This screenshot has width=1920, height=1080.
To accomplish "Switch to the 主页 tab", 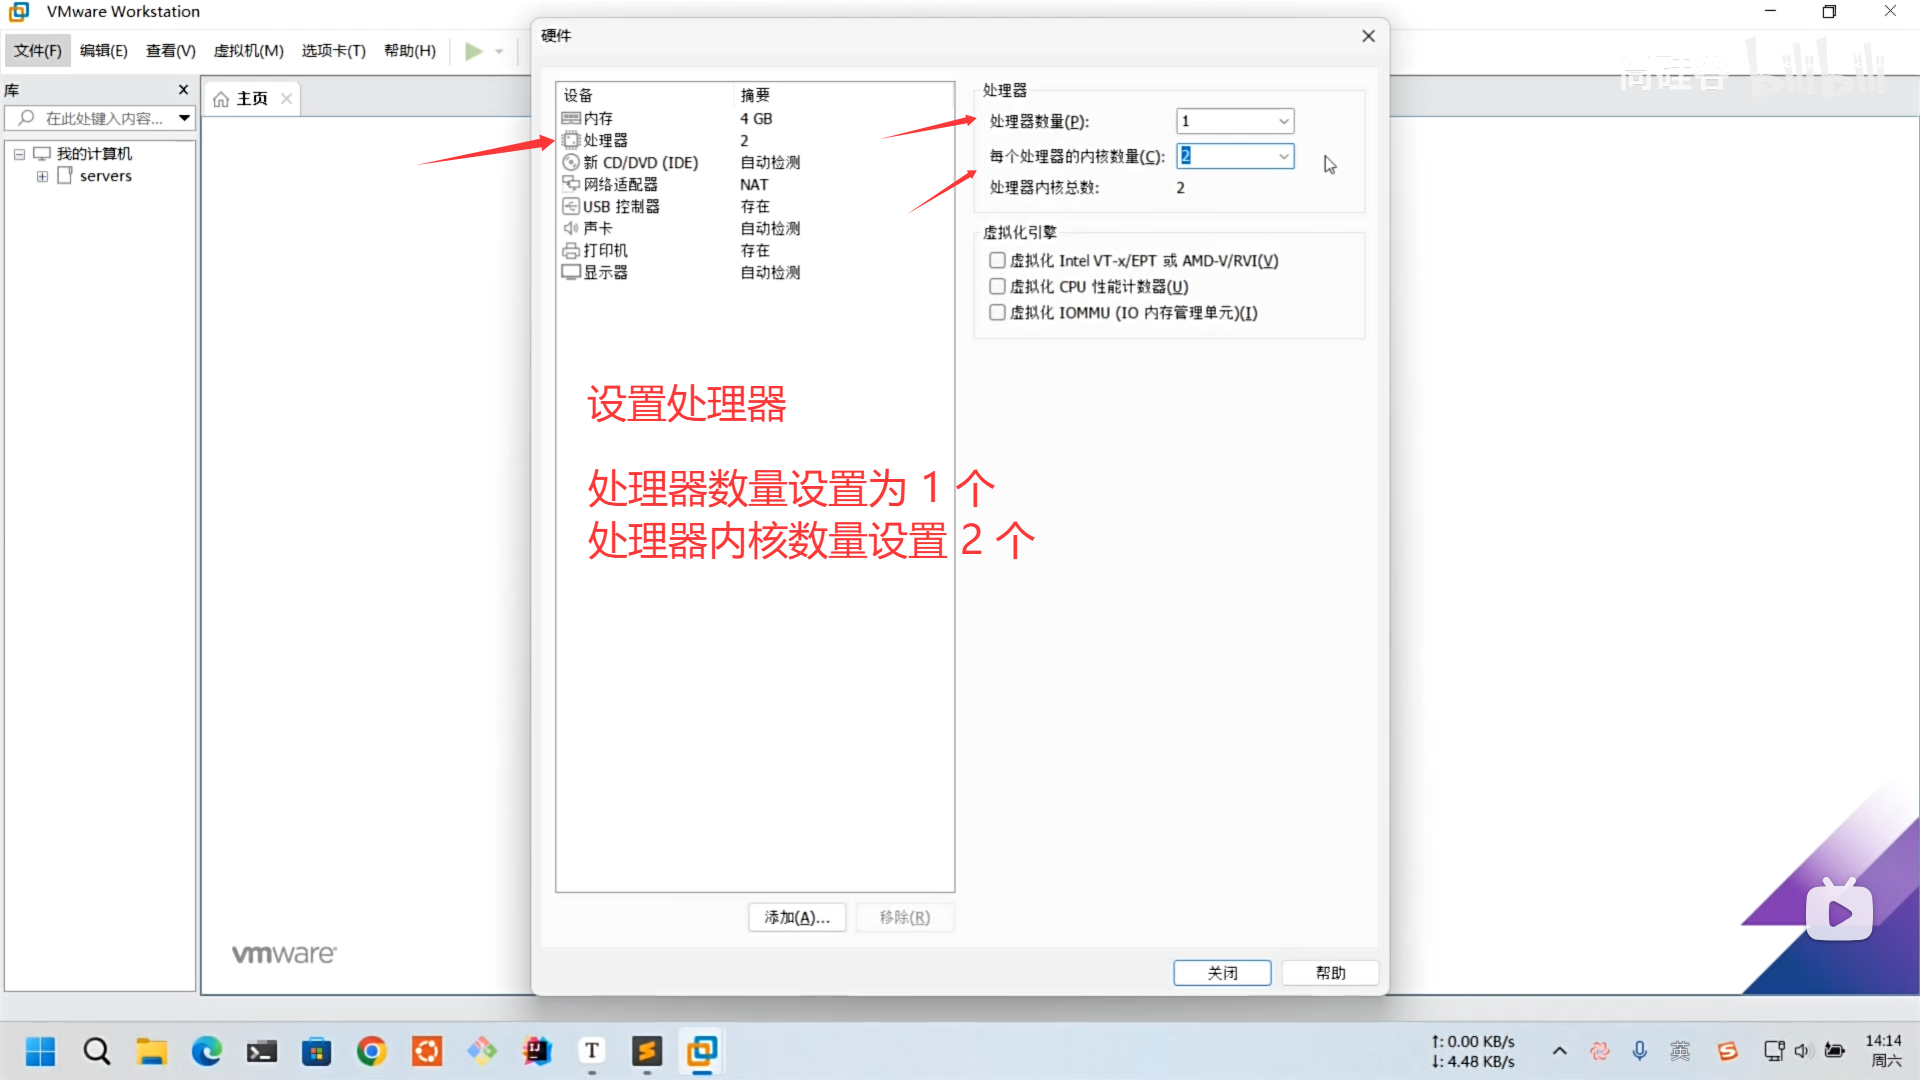I will coord(251,98).
